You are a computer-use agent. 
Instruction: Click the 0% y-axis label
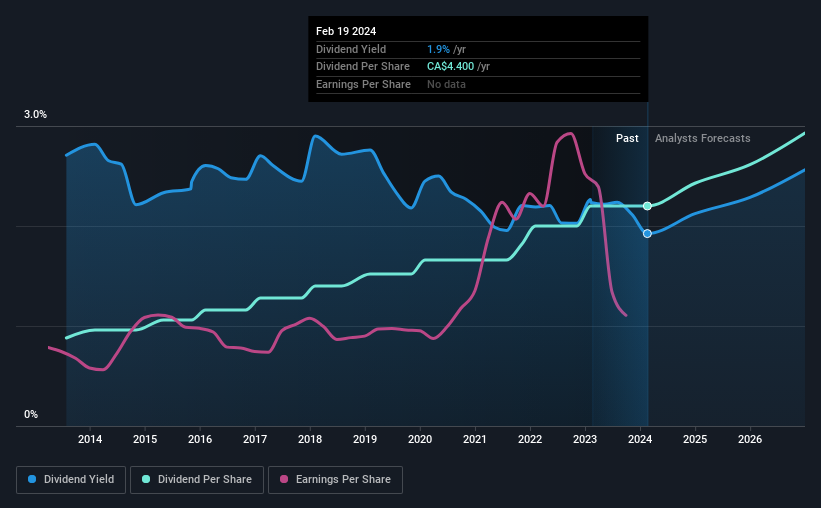31,414
